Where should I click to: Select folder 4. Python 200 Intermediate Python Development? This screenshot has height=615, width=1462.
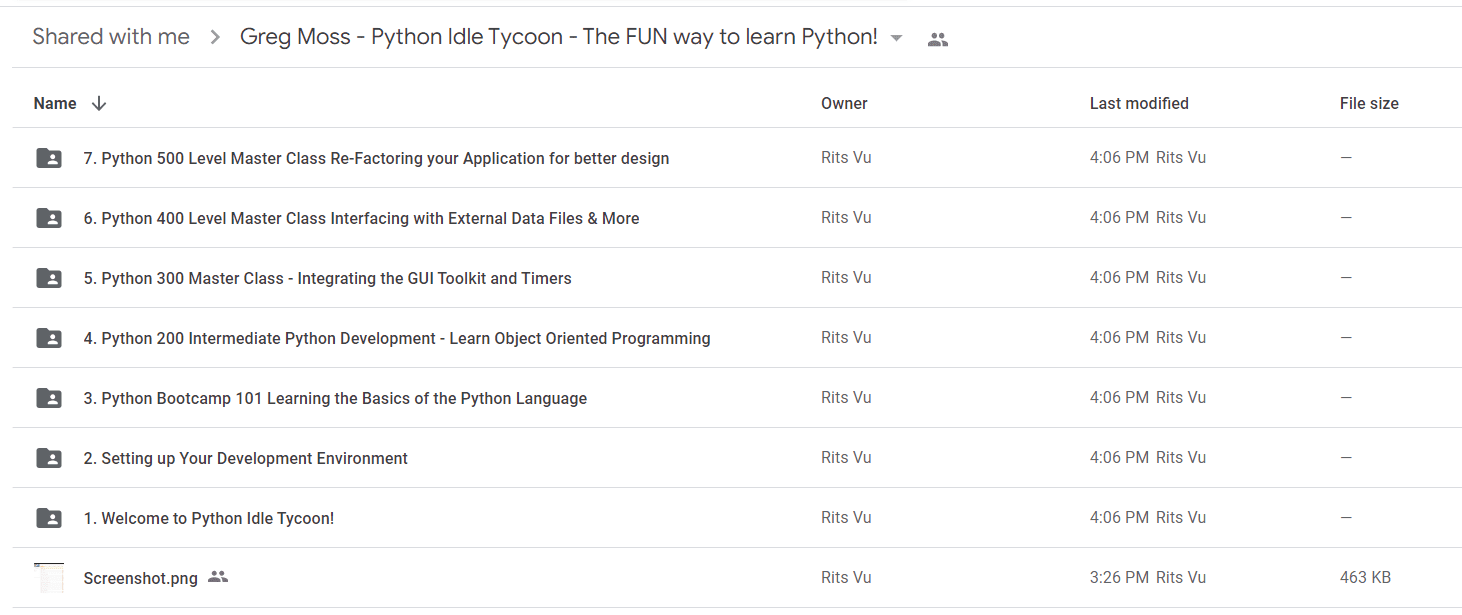[x=397, y=338]
